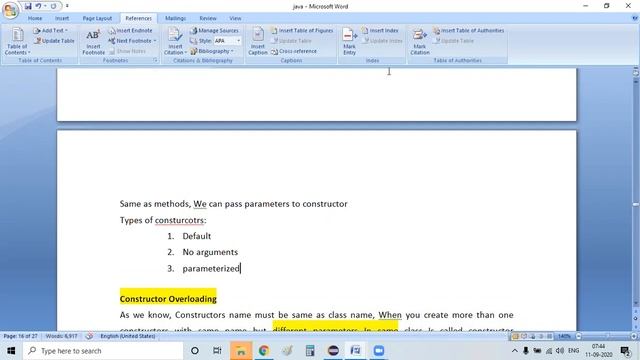The height and width of the screenshot is (360, 640).
Task: Click Insert Table of Authorities
Action: [x=469, y=31]
